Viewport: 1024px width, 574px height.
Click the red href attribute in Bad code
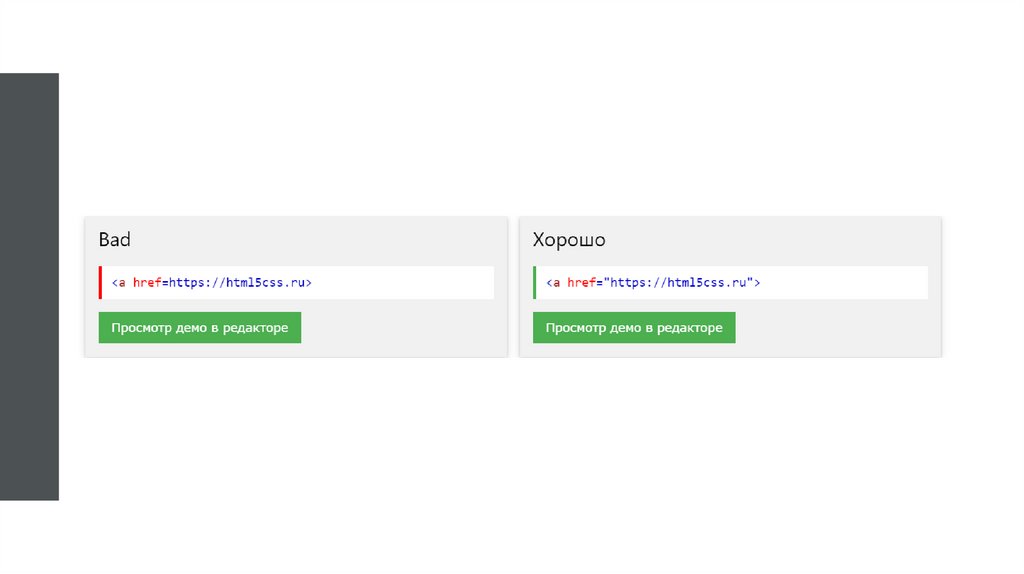click(146, 283)
